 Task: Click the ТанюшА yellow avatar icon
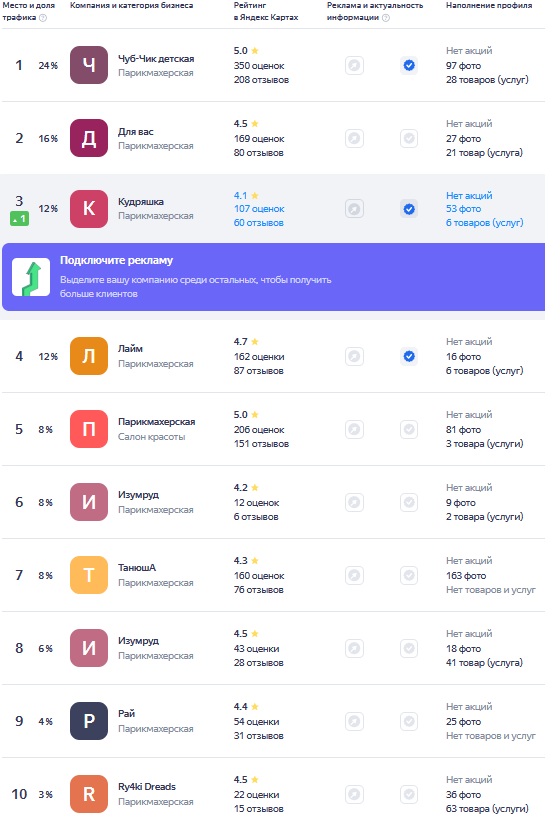click(x=89, y=575)
